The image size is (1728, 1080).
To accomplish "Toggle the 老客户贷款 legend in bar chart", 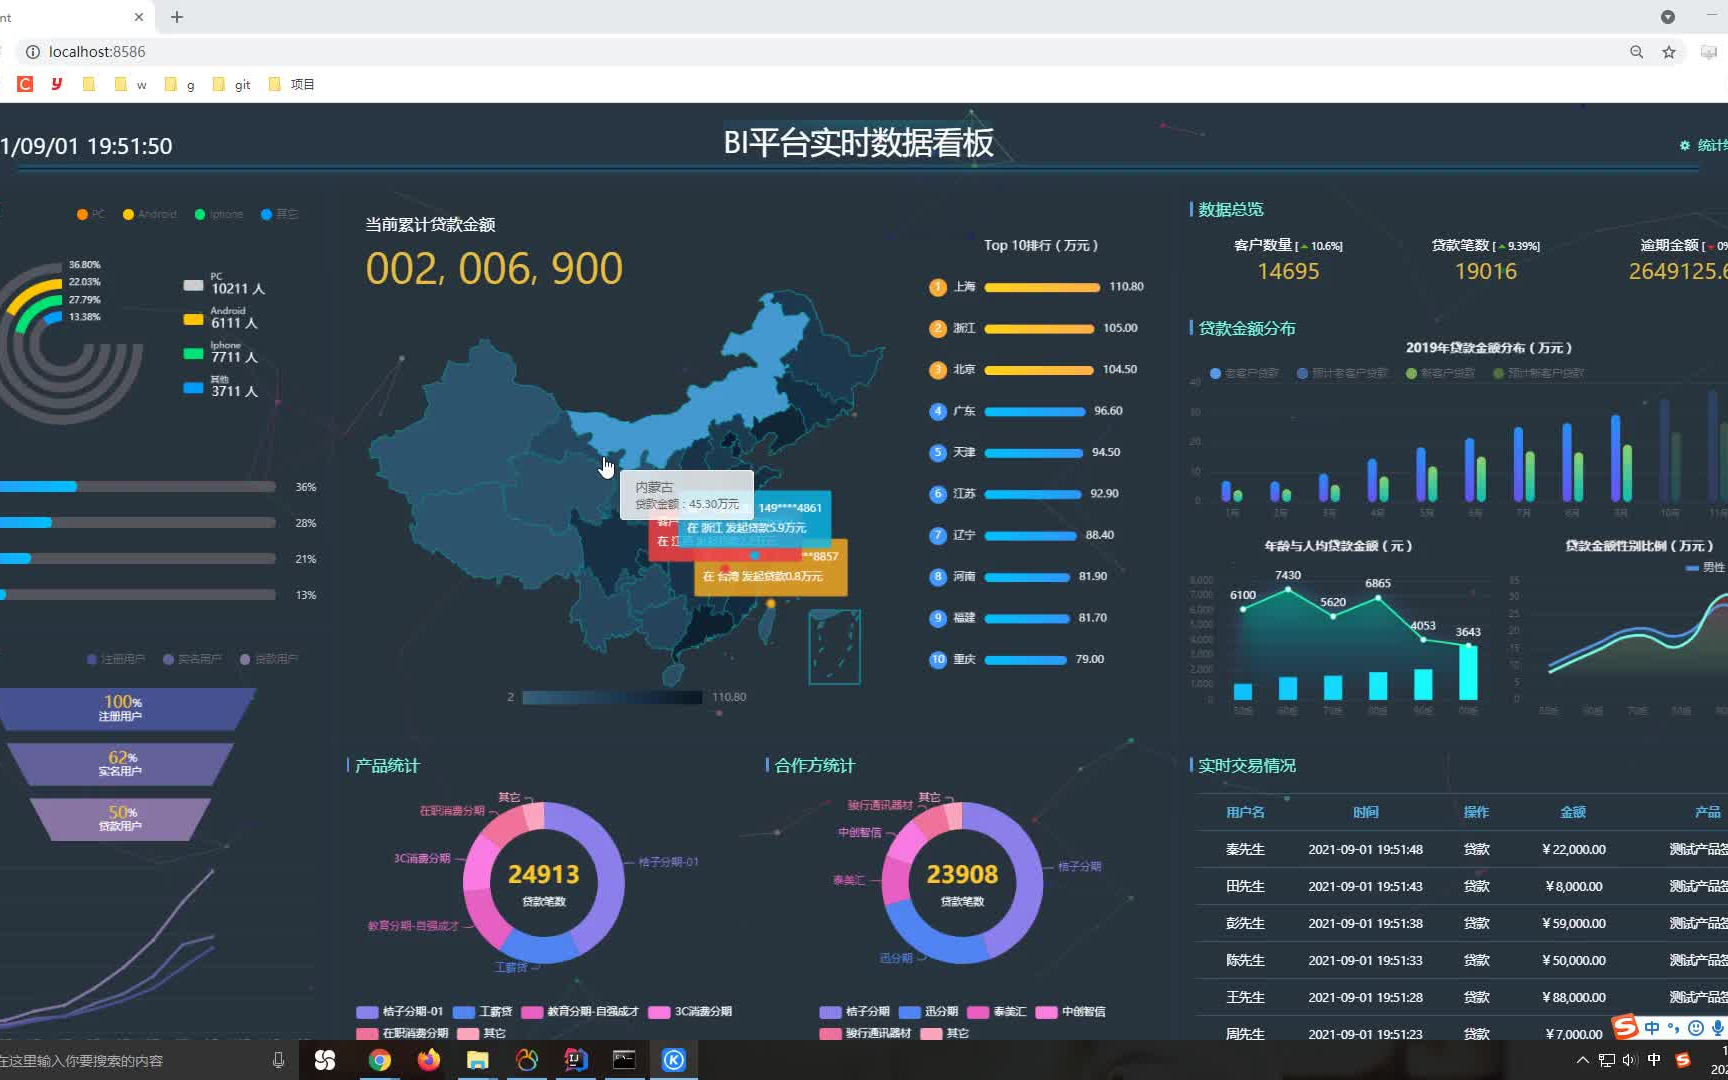I will pos(1244,373).
